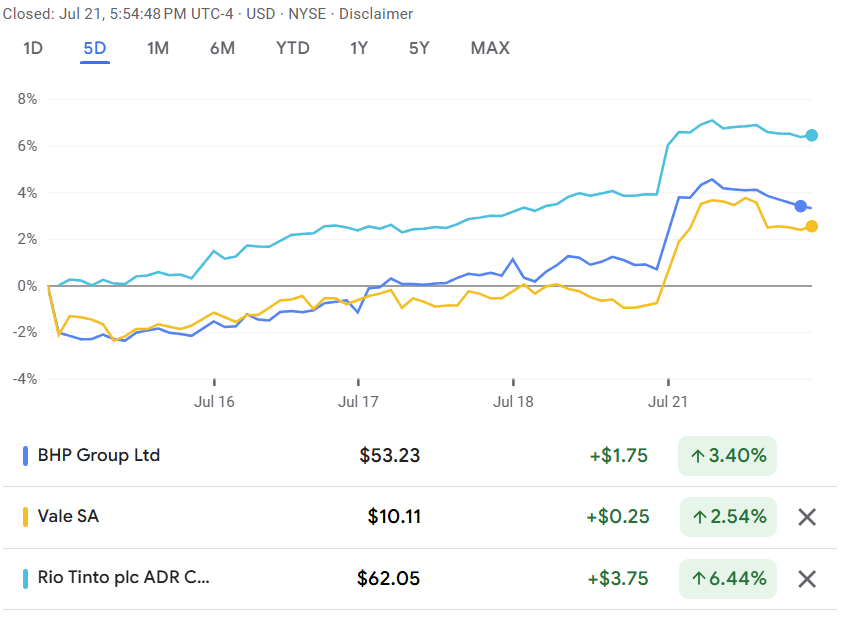
Task: Open the 5Y chart range
Action: (419, 49)
